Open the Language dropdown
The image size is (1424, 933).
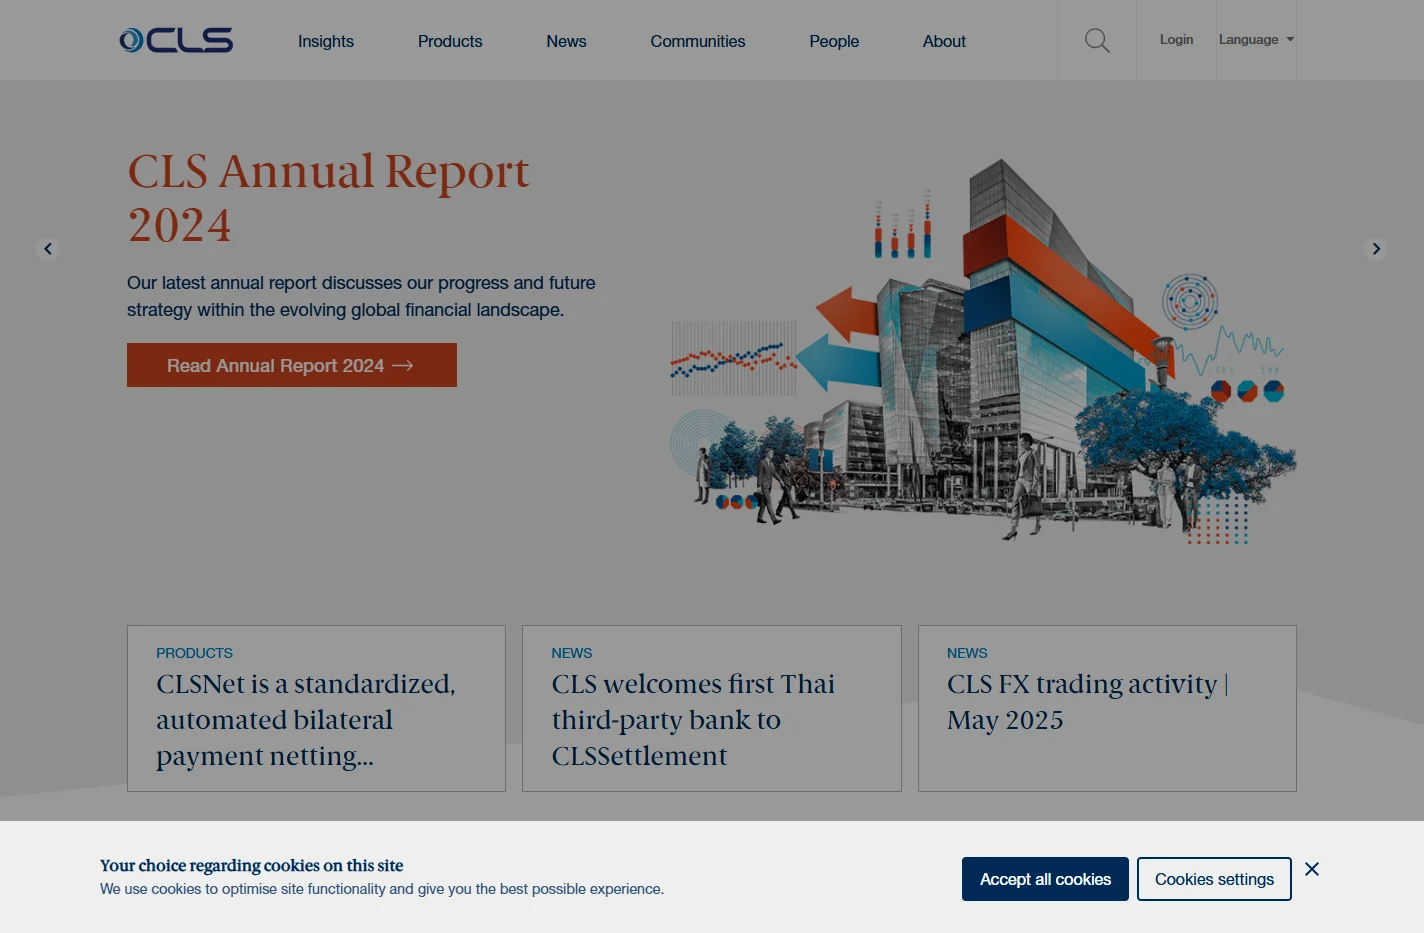[1256, 40]
